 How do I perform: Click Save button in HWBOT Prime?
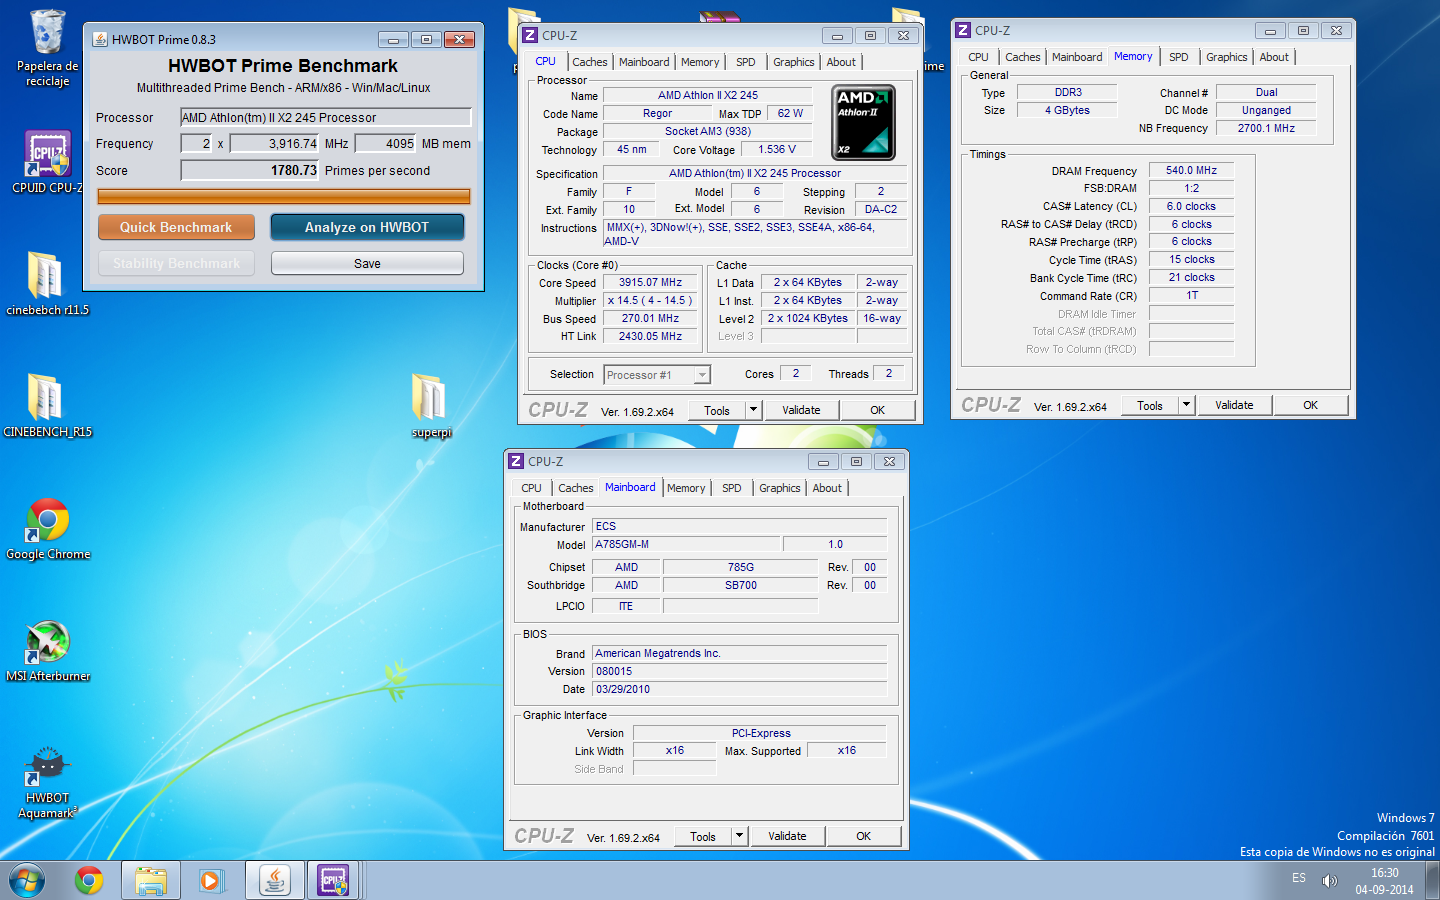[367, 263]
